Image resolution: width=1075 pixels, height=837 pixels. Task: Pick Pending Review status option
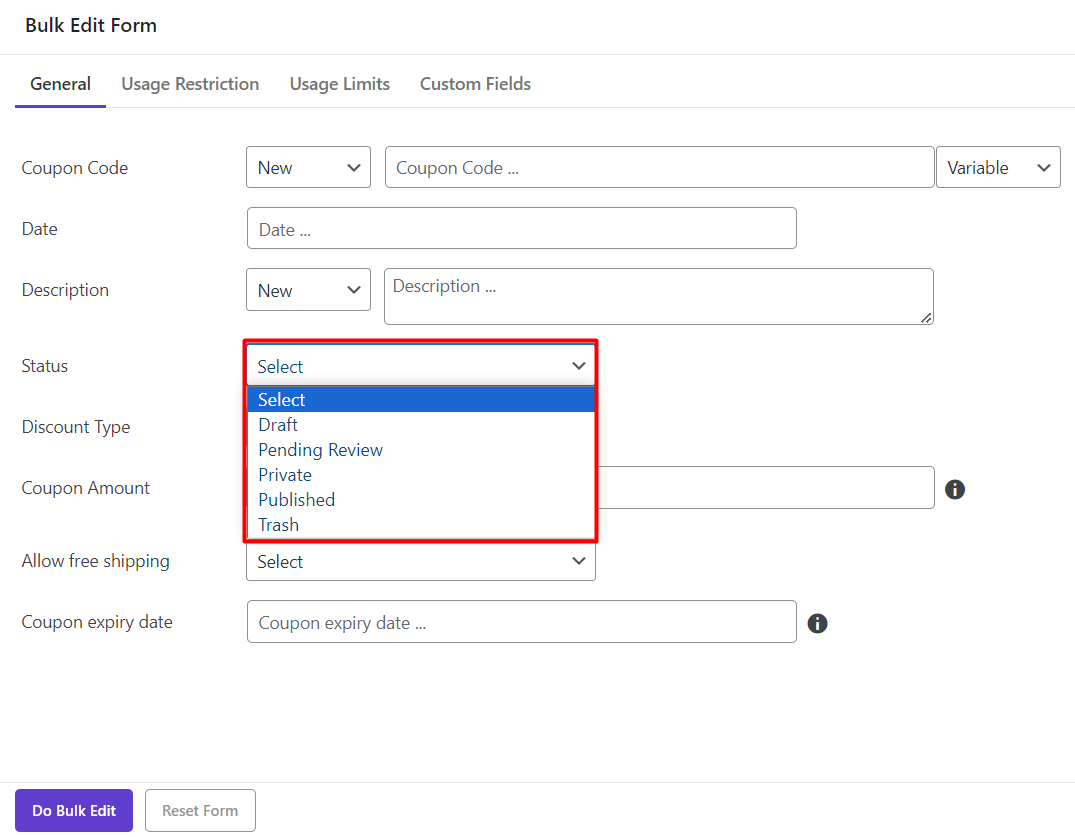(x=320, y=450)
